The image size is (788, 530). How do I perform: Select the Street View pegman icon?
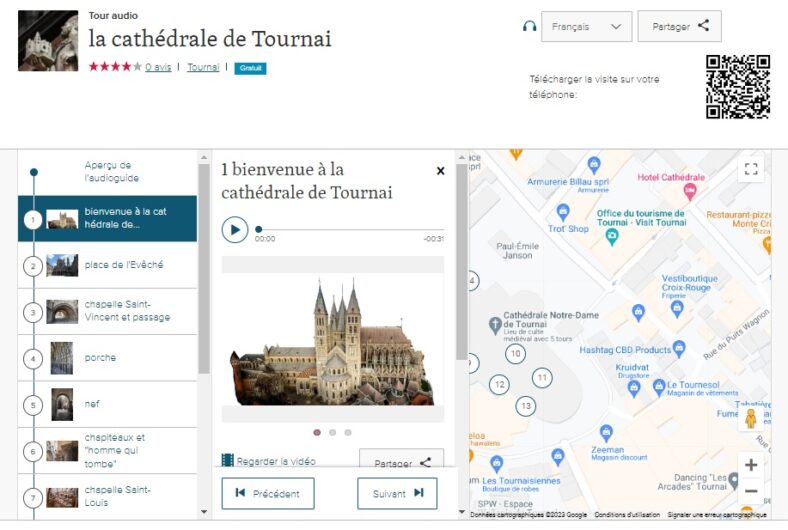pos(751,419)
